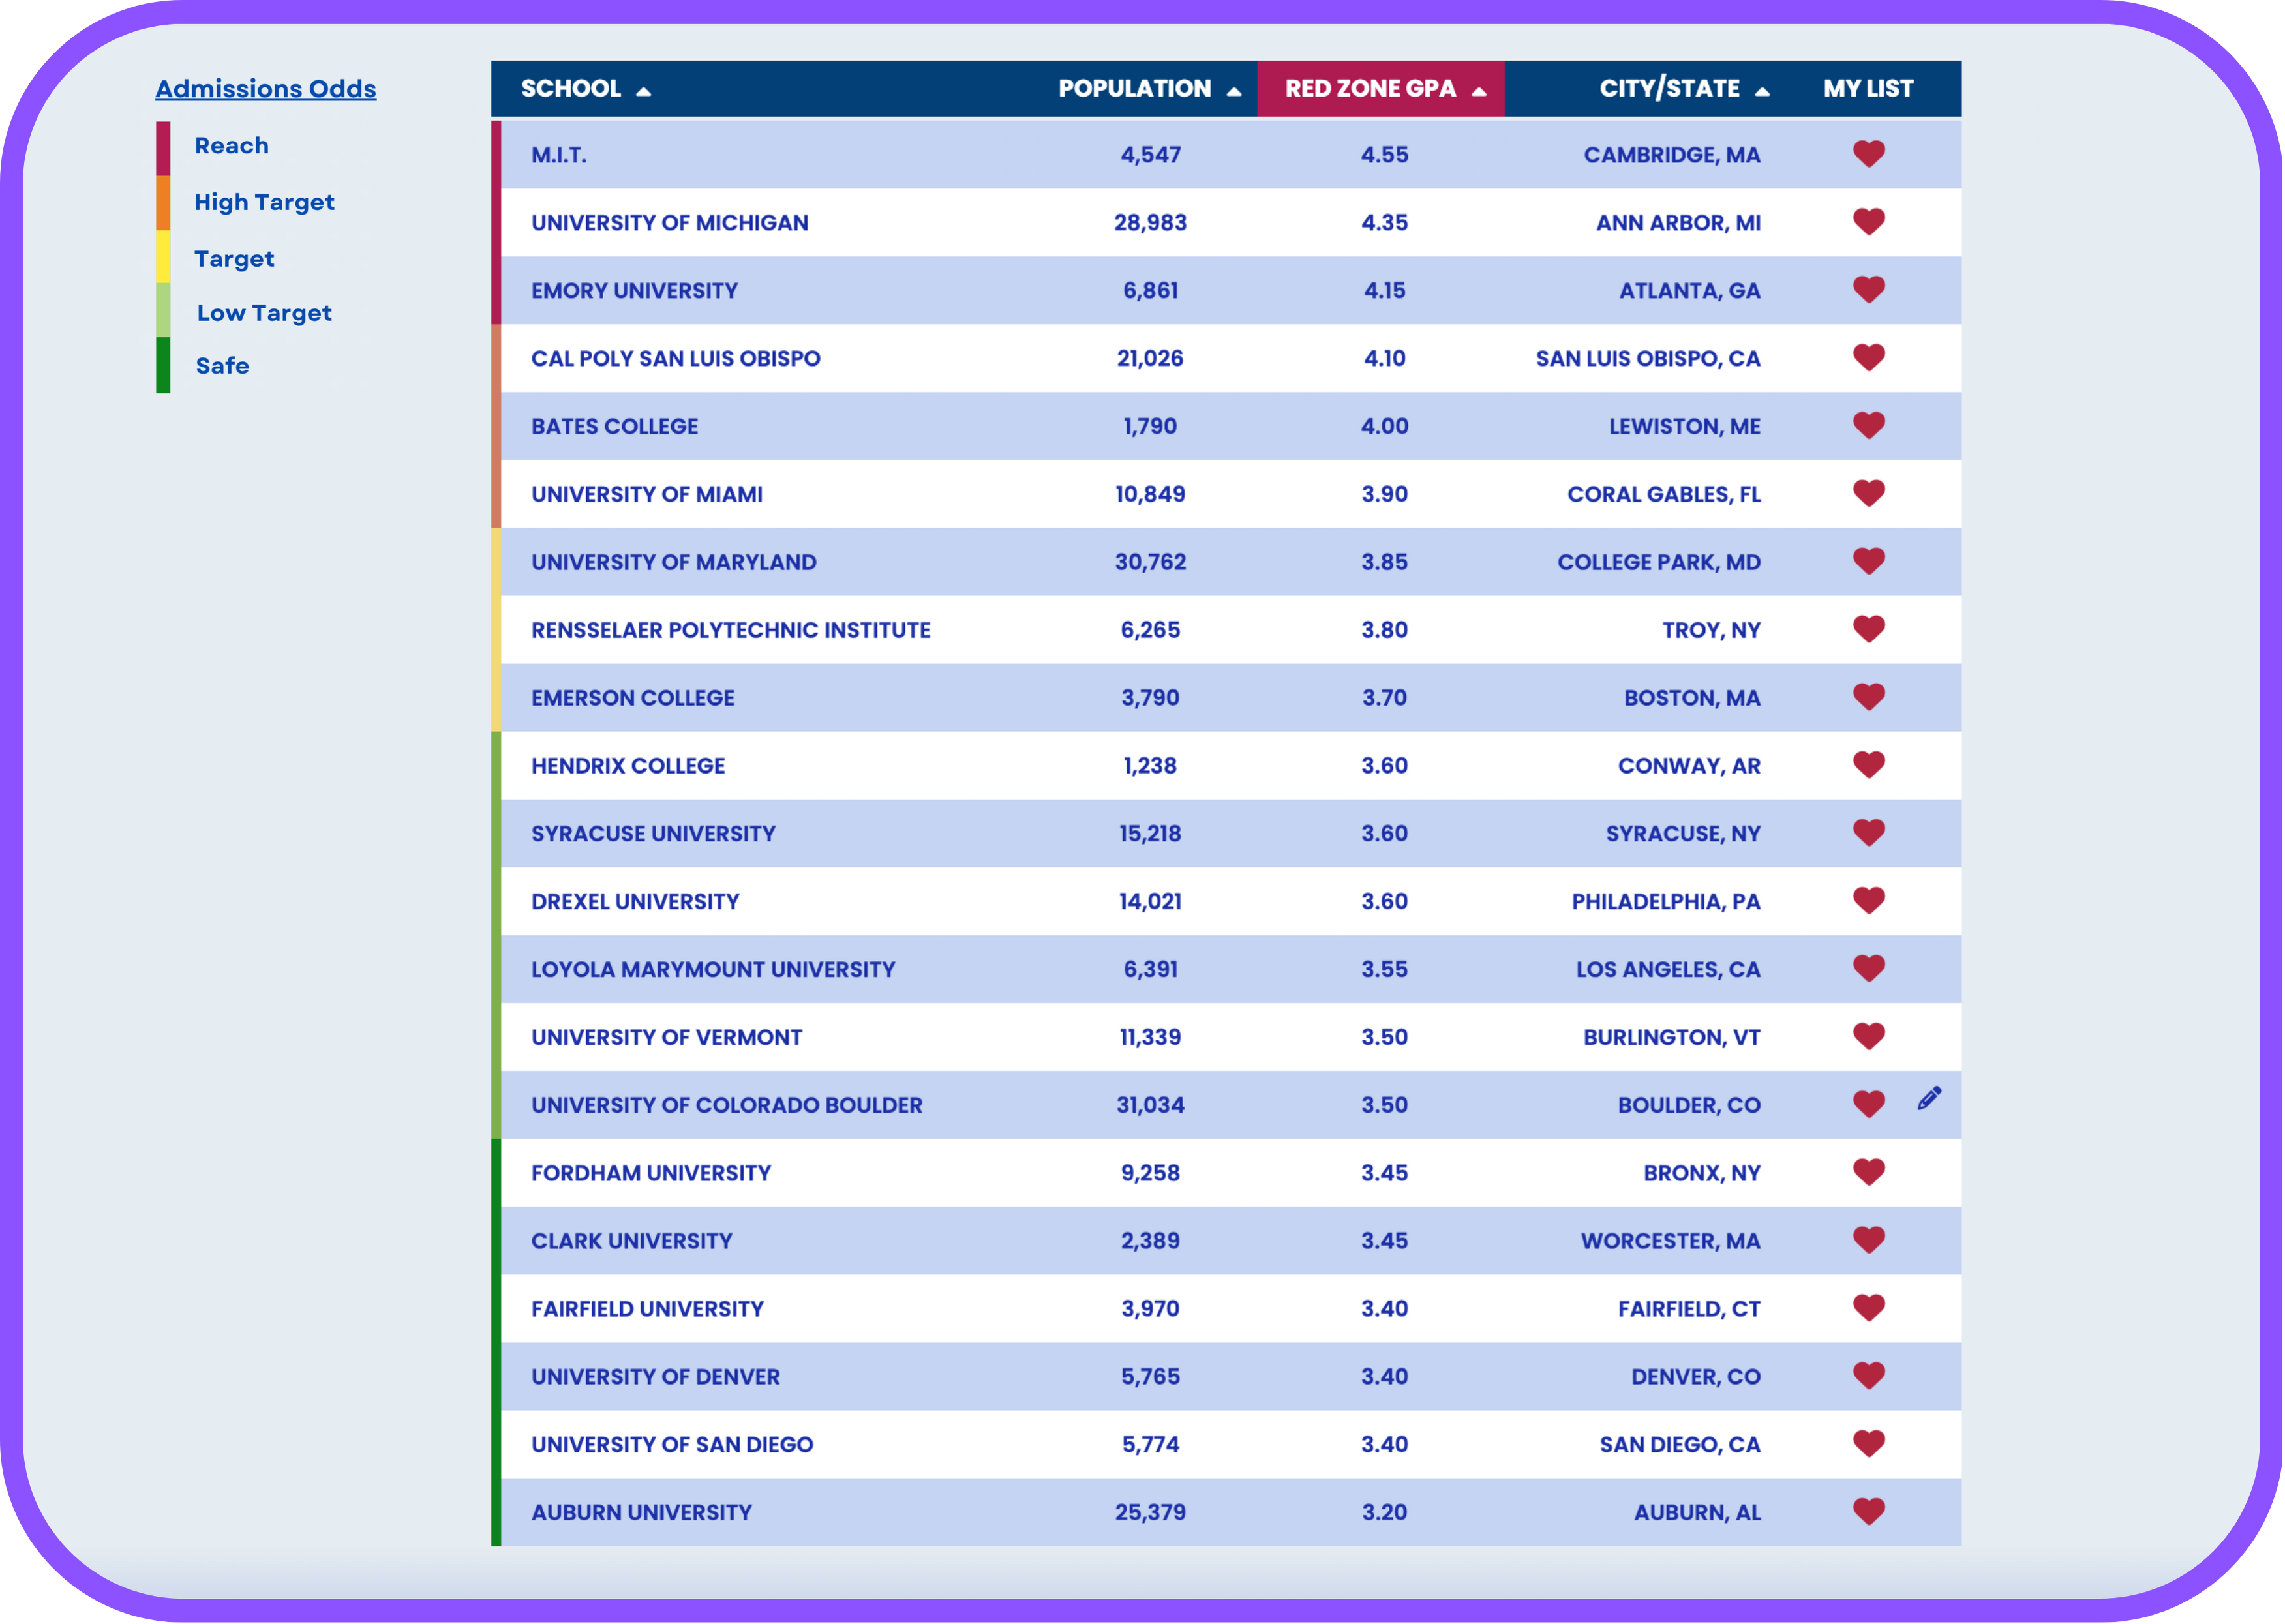The width and height of the screenshot is (2285, 1624).
Task: Toggle heart for University of Maryland
Action: click(1869, 562)
